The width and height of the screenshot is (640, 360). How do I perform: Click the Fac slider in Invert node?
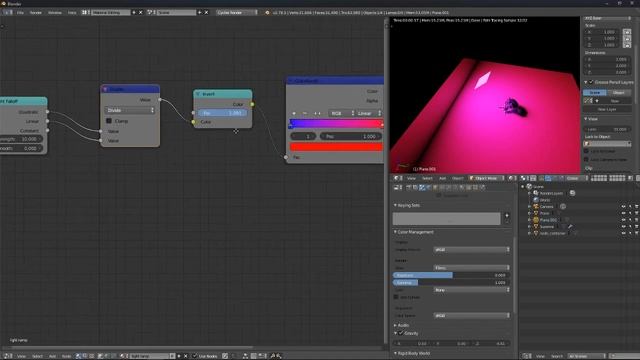(x=222, y=113)
